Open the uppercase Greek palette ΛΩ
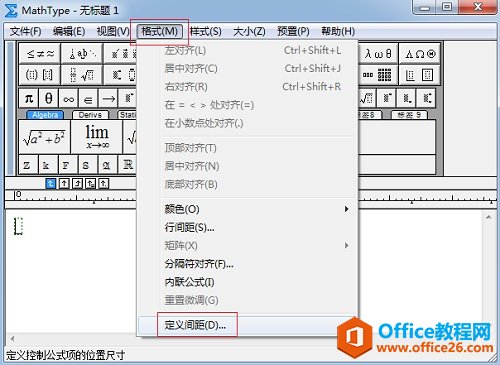500x365 pixels. click(x=420, y=53)
